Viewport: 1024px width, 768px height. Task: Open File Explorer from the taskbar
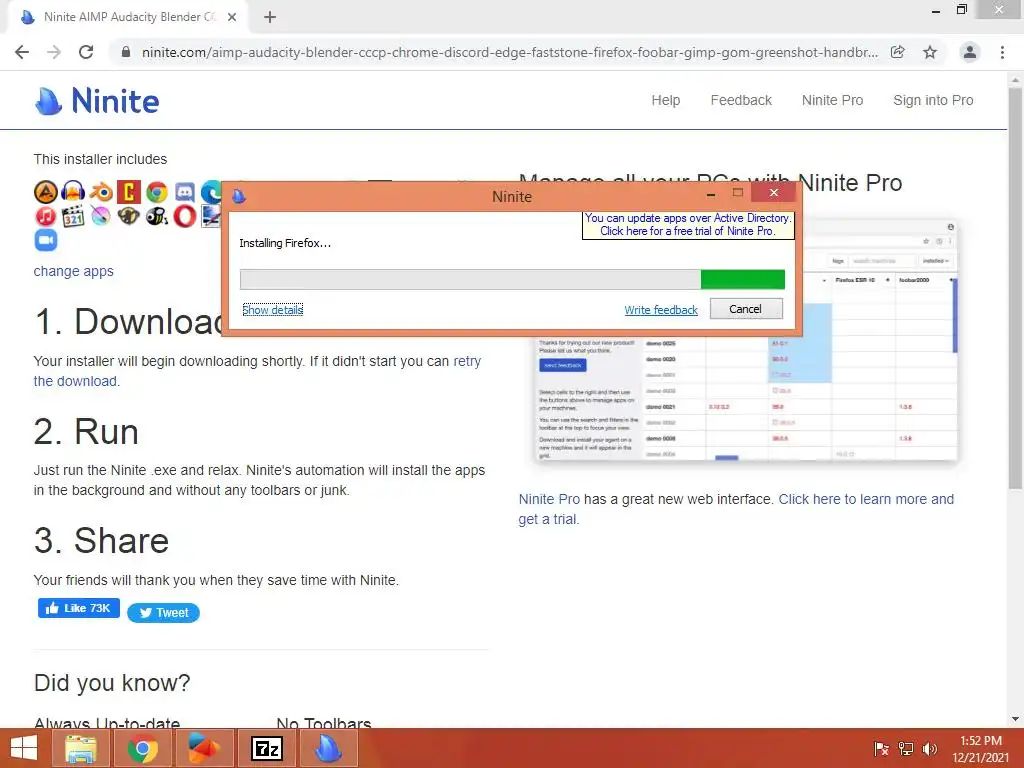click(81, 748)
